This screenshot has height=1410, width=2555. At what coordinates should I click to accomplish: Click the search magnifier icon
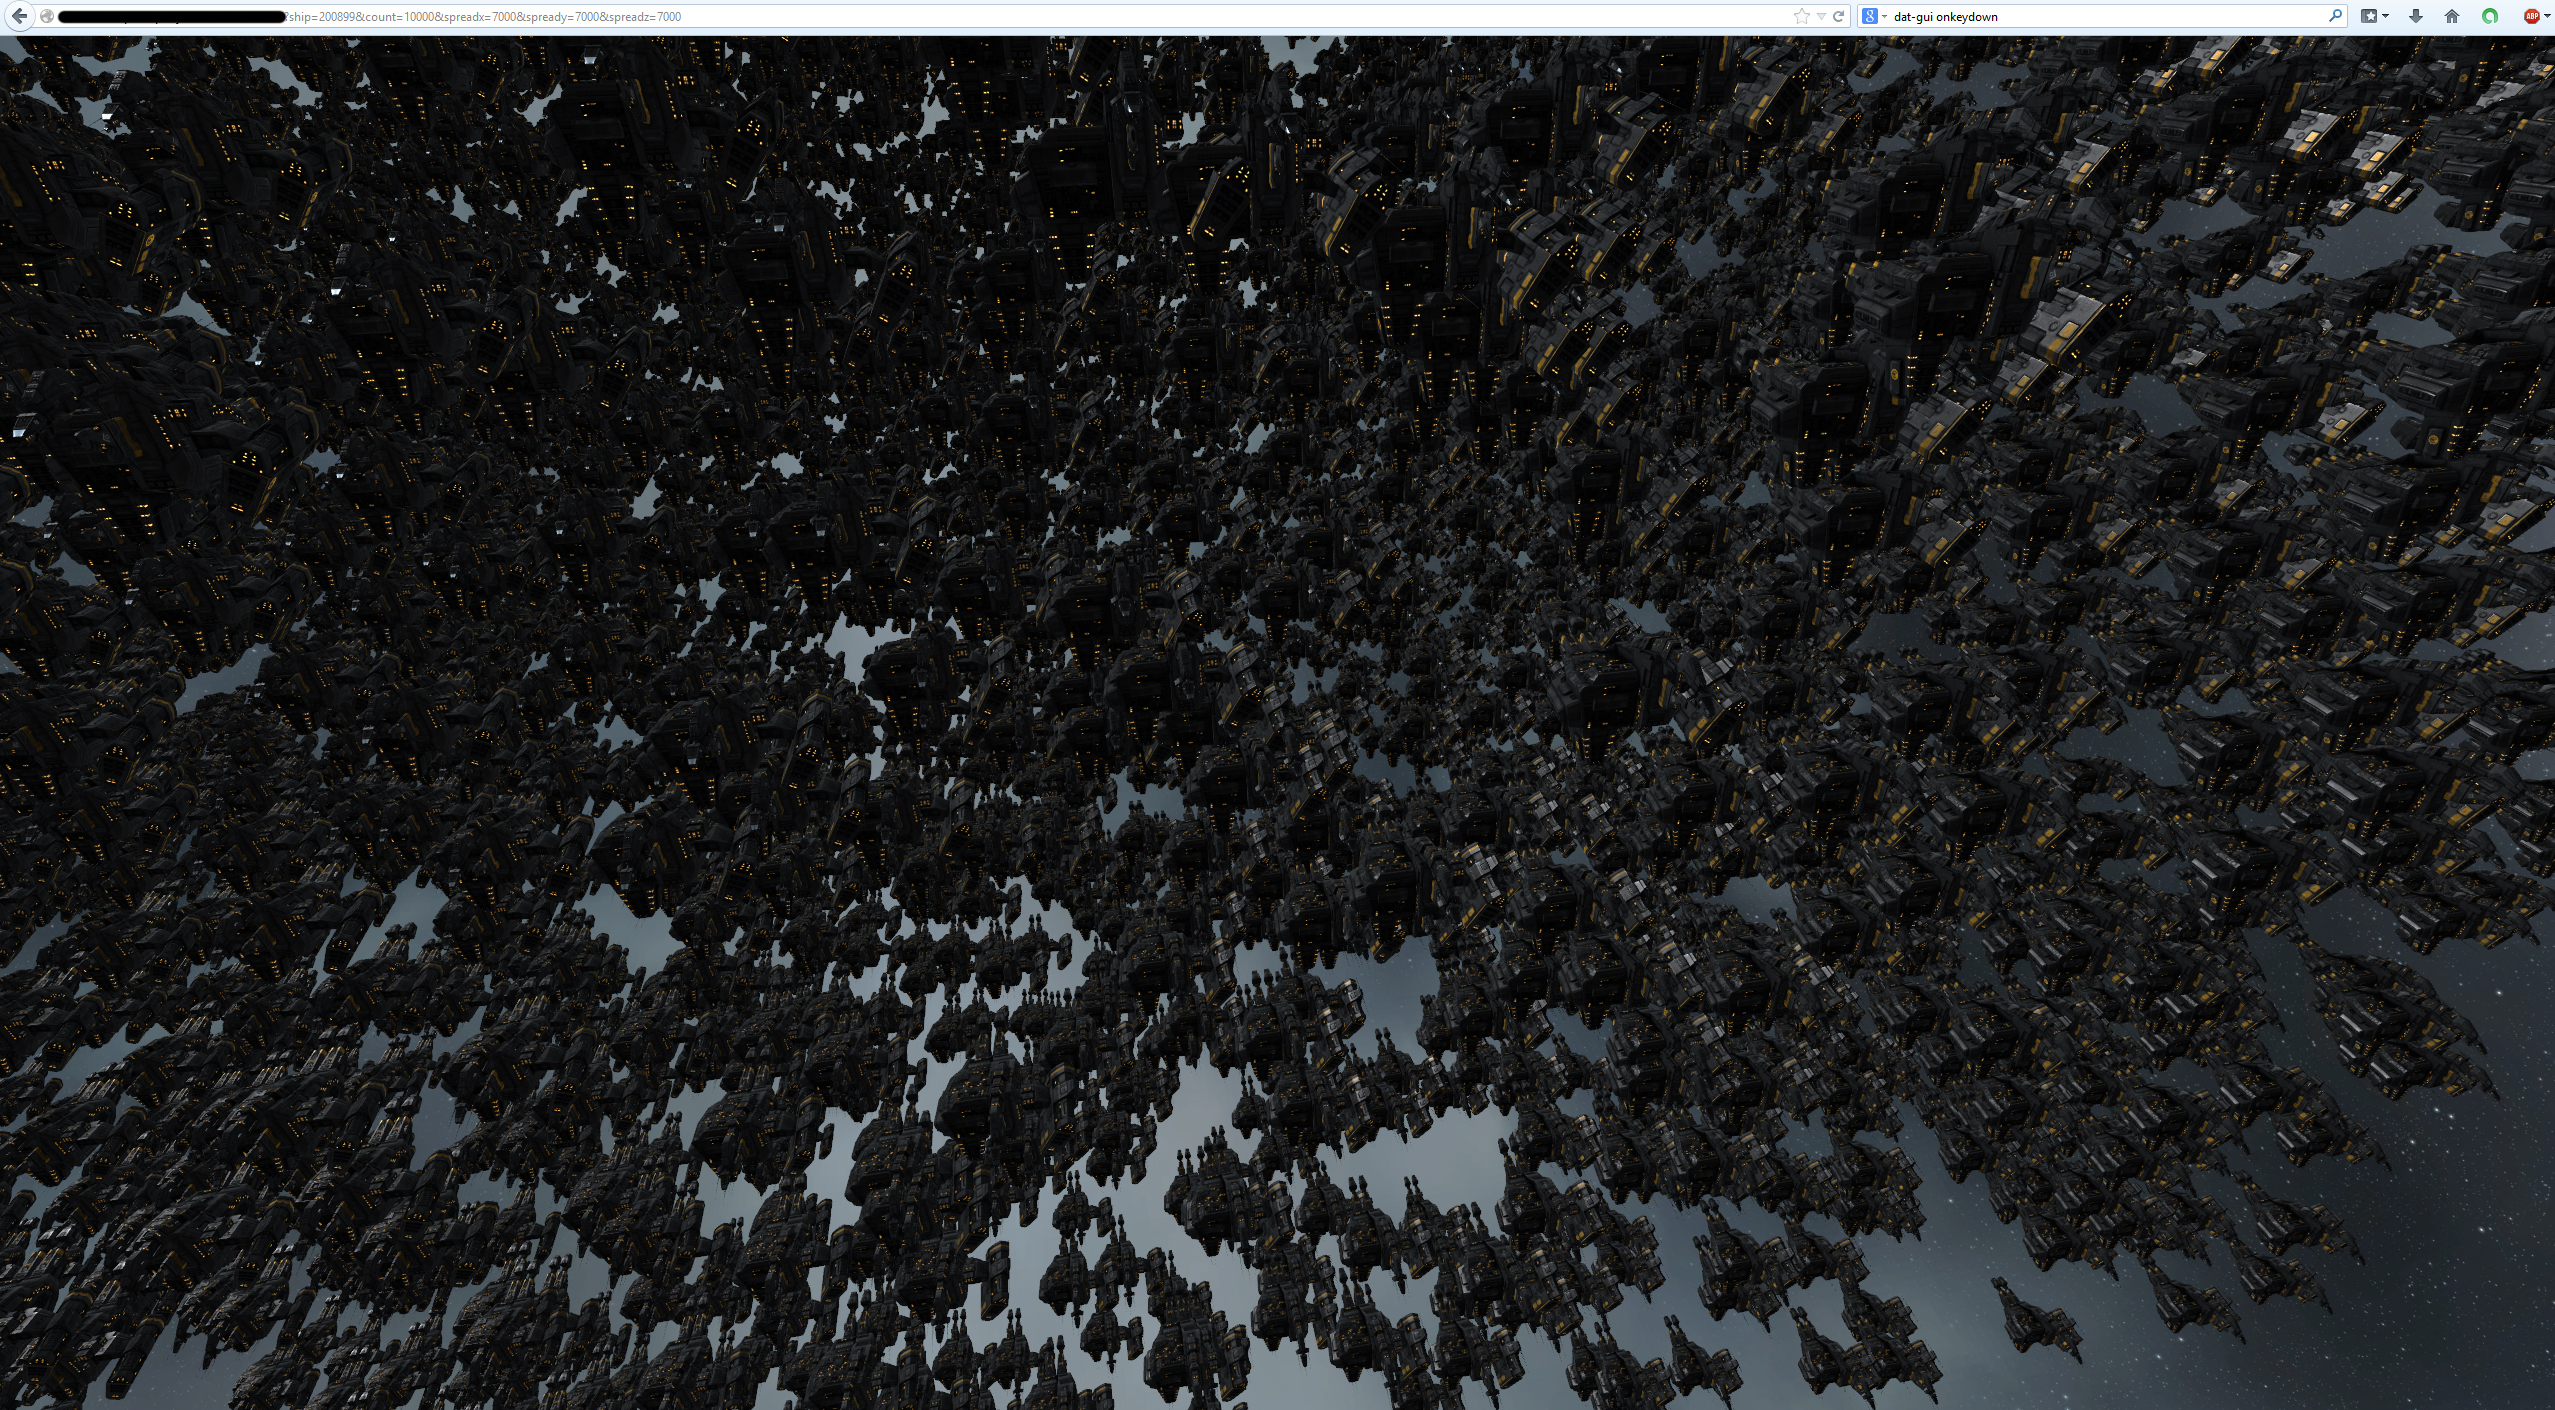pyautogui.click(x=2335, y=16)
